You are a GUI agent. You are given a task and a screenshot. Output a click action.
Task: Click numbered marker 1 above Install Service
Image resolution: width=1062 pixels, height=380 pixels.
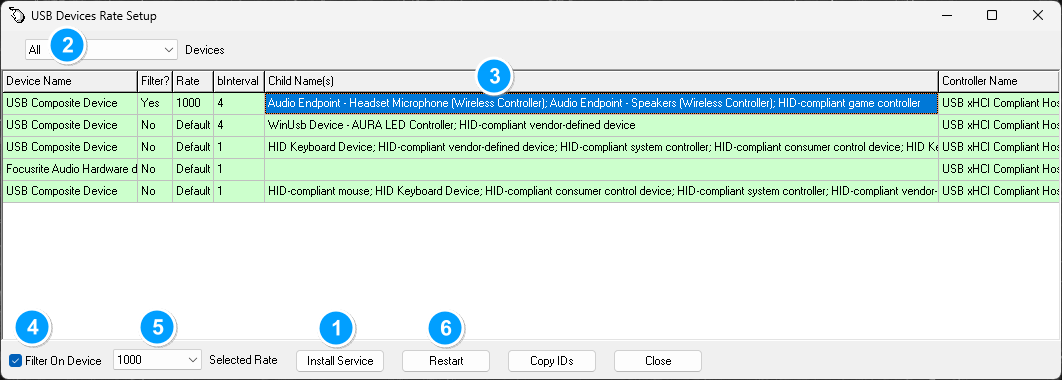point(337,328)
